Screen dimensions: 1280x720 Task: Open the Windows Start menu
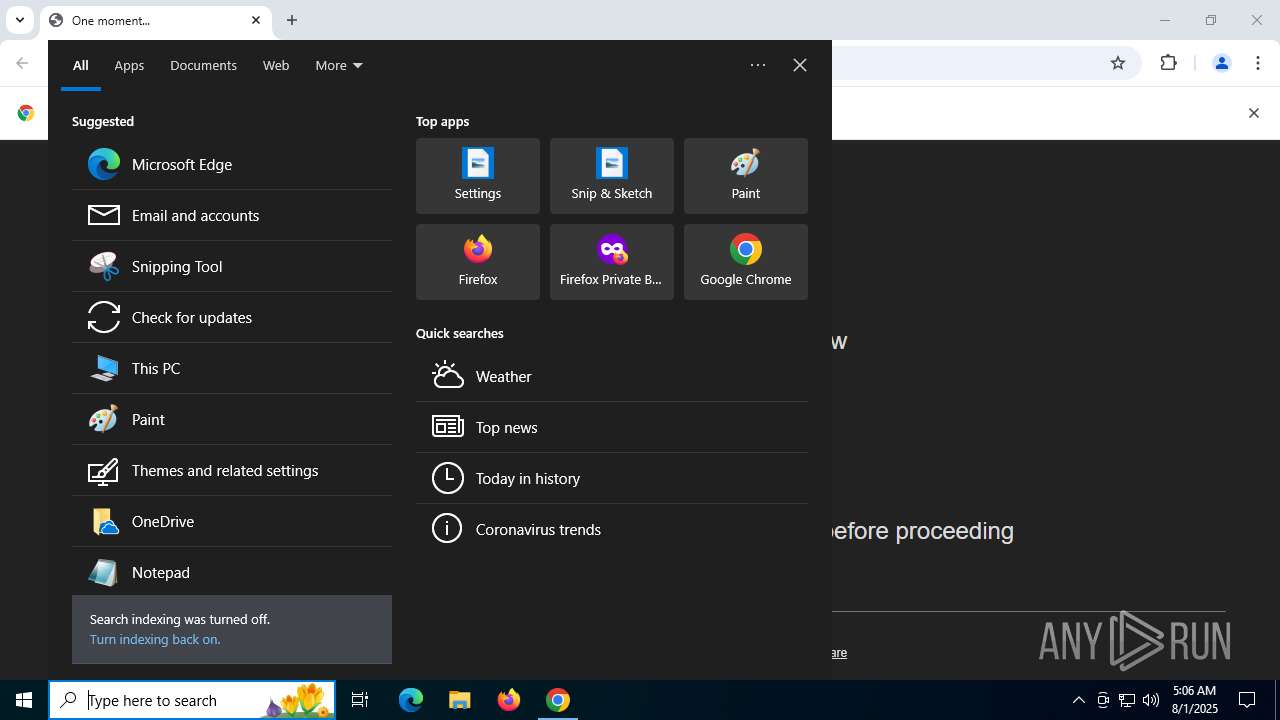pyautogui.click(x=24, y=700)
